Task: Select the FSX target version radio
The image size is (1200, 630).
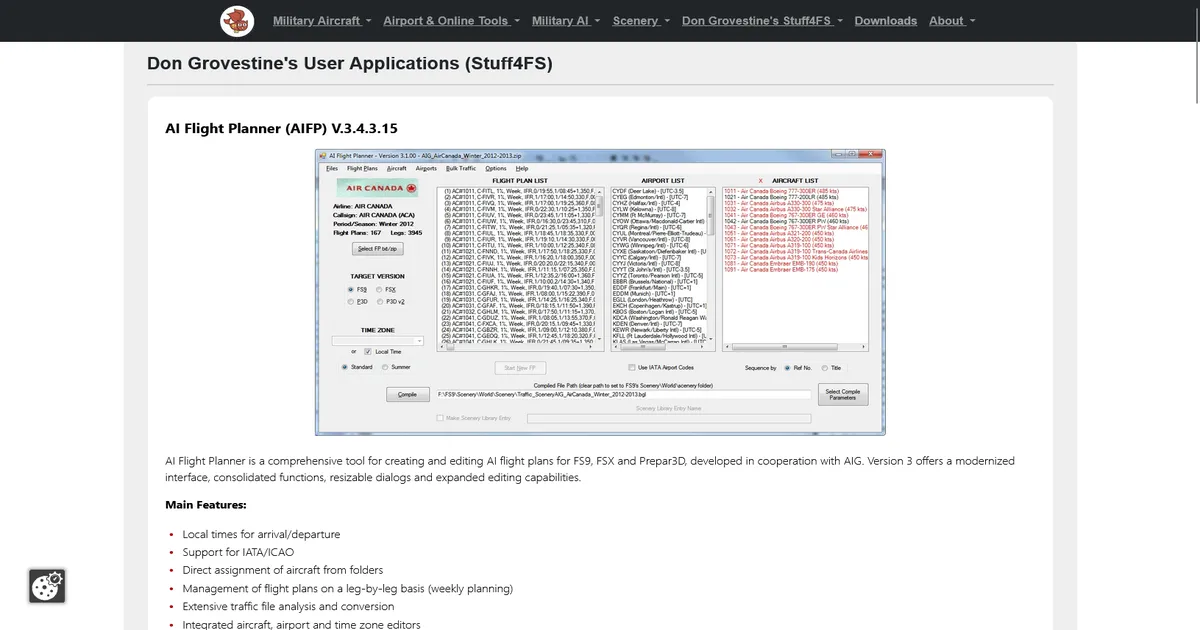Action: tap(379, 289)
